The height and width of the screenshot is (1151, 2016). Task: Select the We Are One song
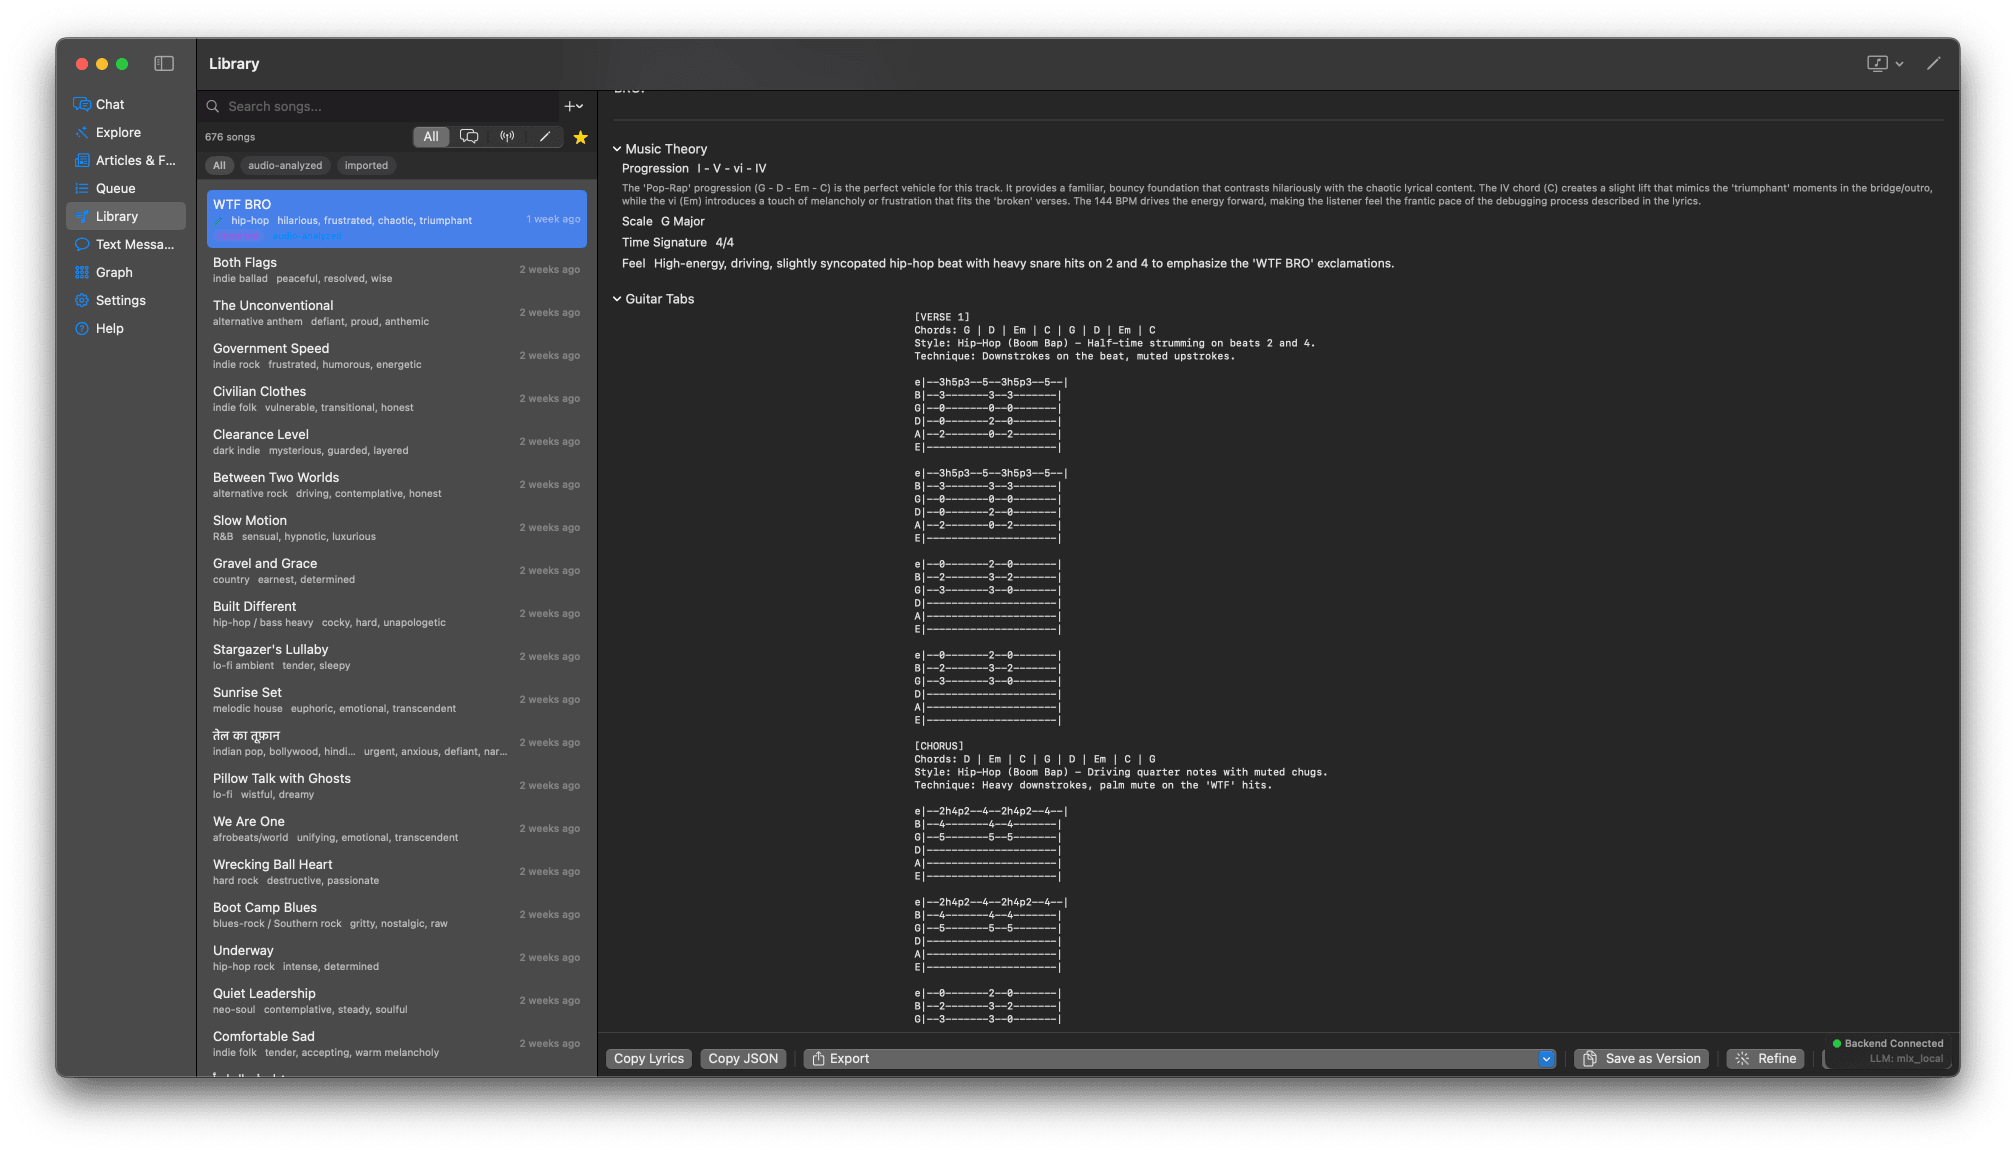point(396,829)
